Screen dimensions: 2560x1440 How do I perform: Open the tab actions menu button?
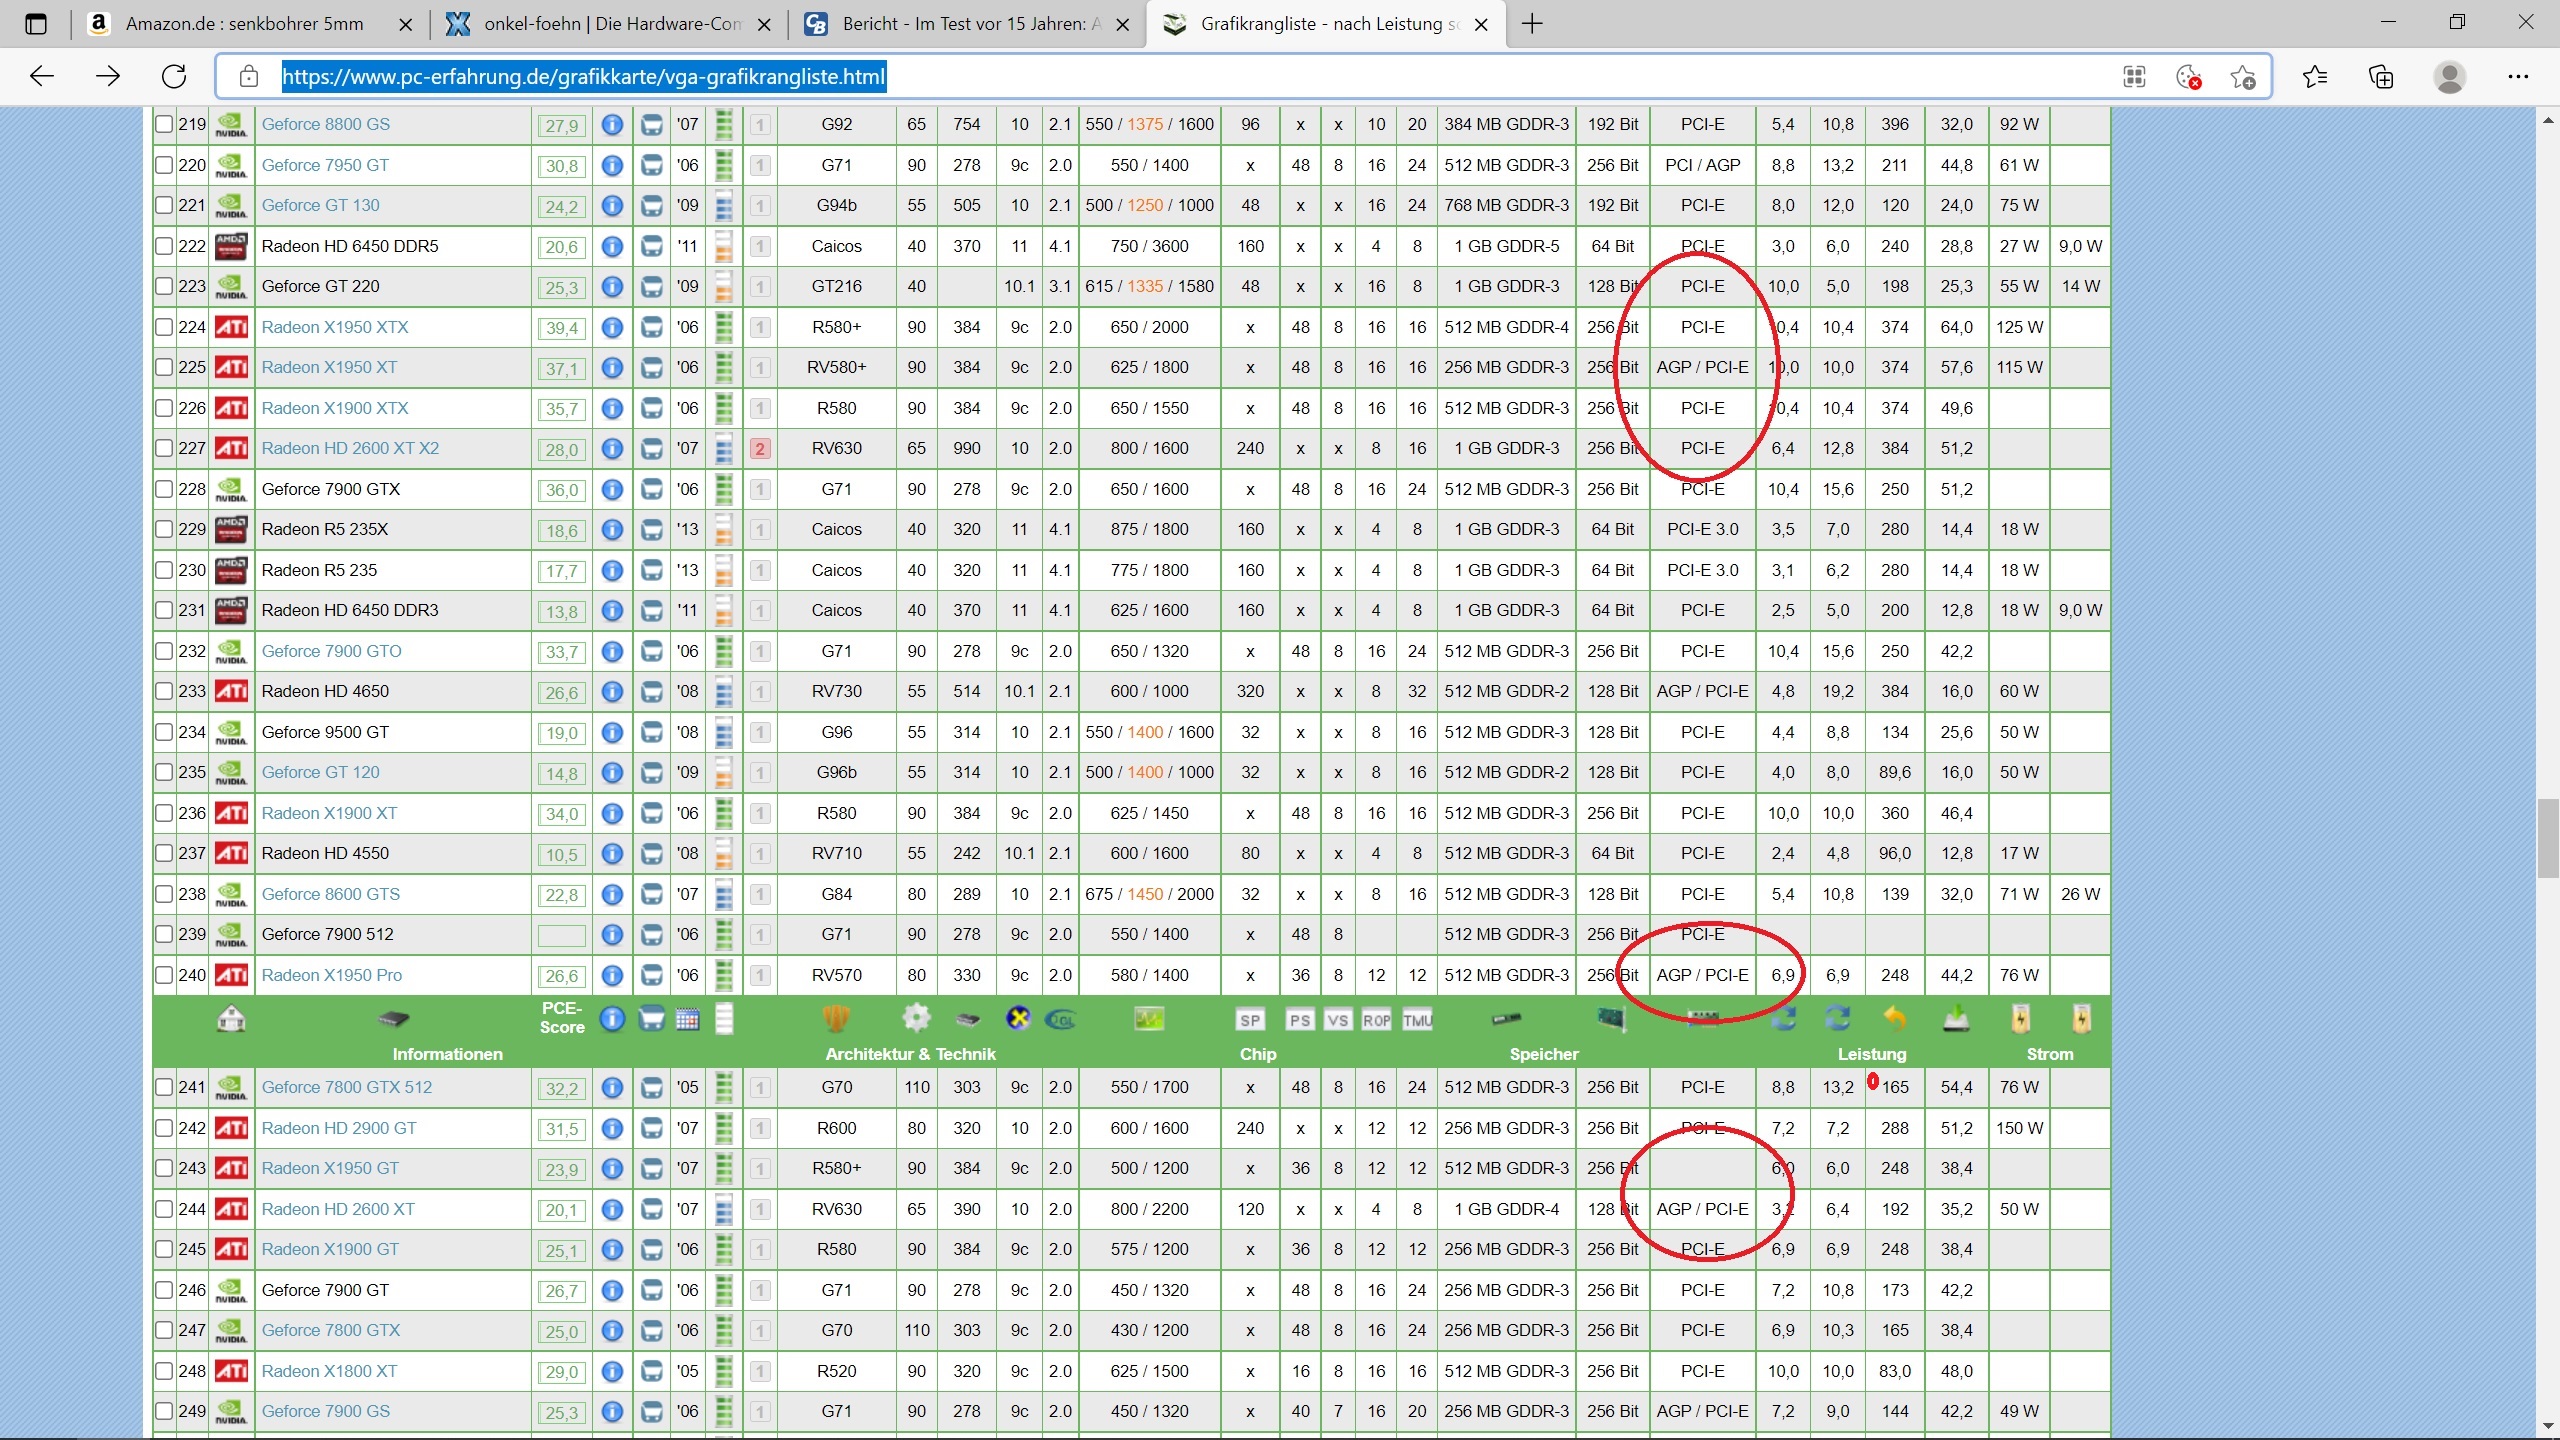point(36,24)
